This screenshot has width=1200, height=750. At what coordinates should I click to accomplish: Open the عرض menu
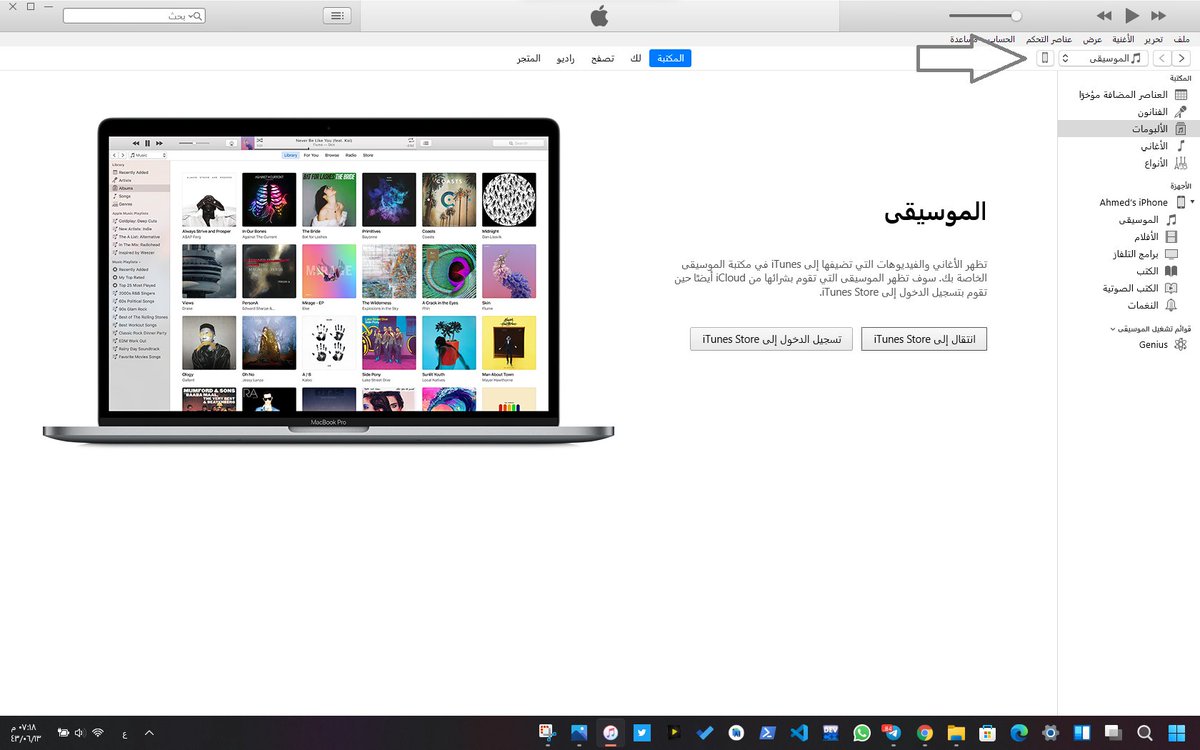point(1093,39)
